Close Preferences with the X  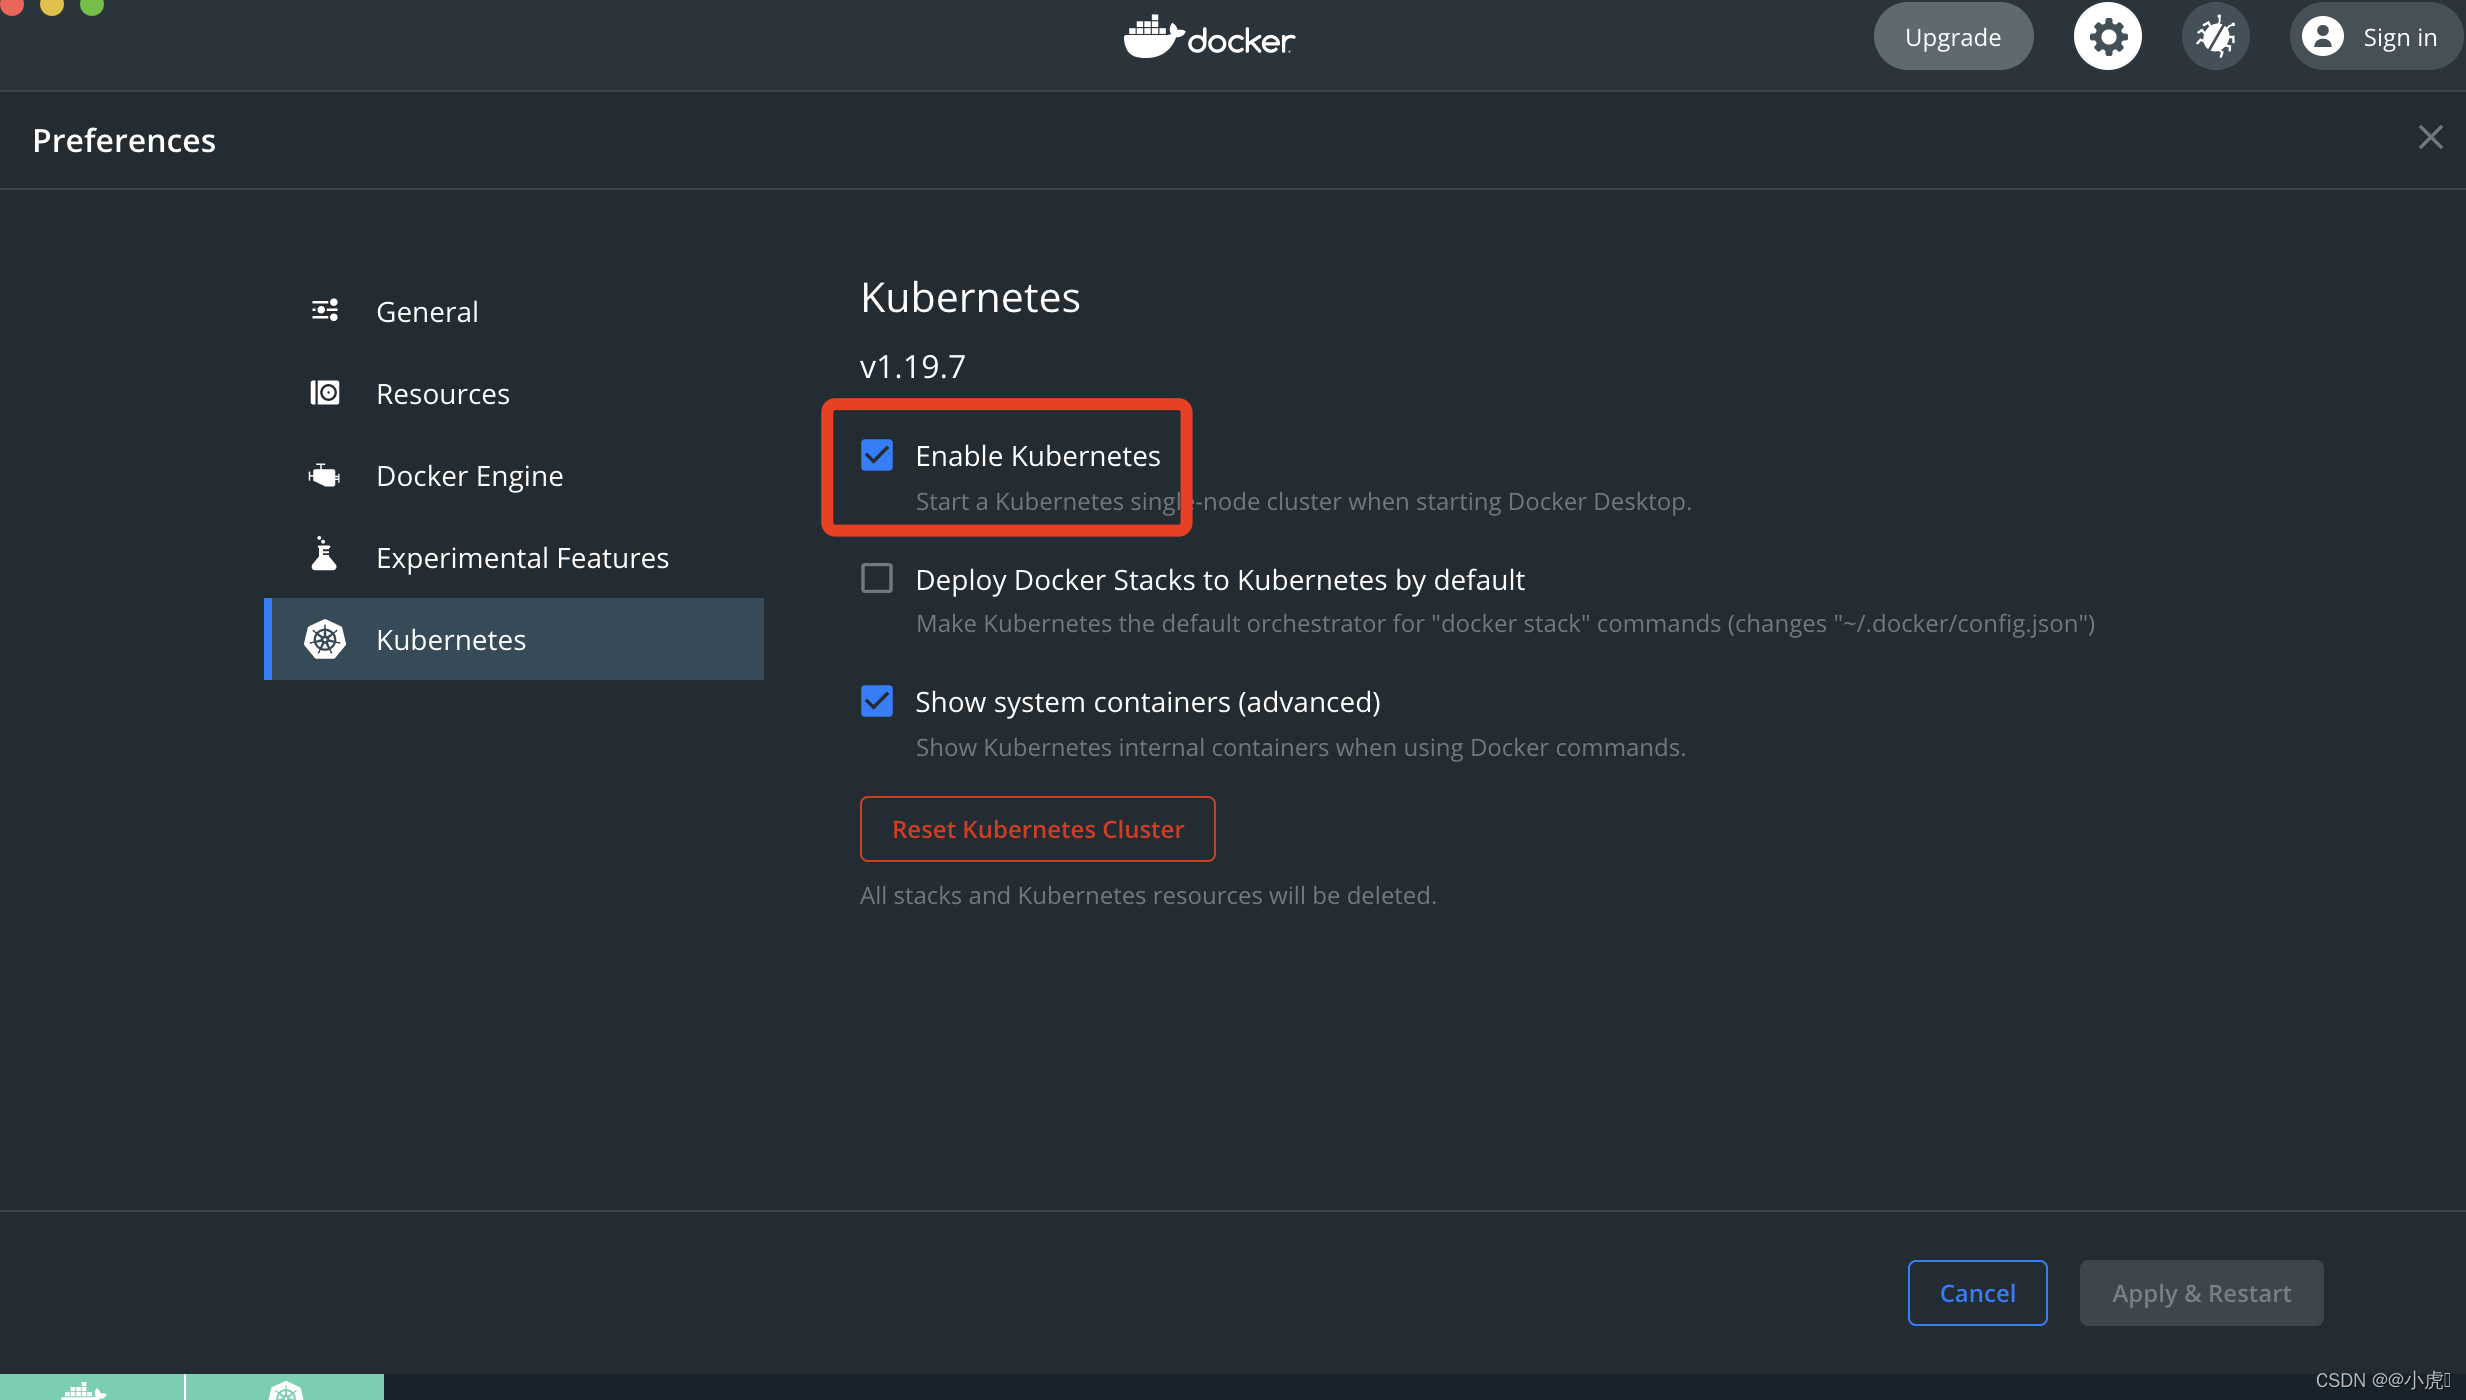(2430, 137)
